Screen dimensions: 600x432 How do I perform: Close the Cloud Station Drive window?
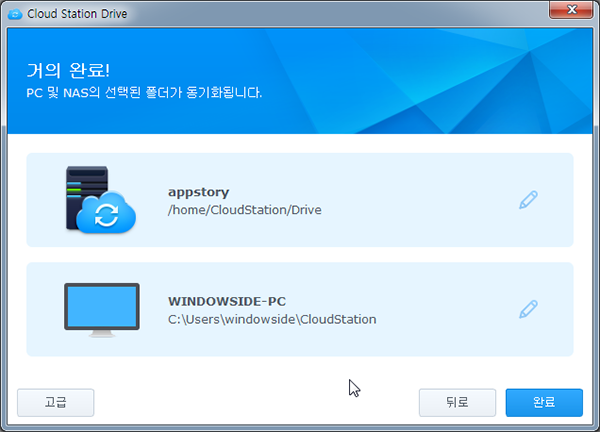tap(571, 9)
